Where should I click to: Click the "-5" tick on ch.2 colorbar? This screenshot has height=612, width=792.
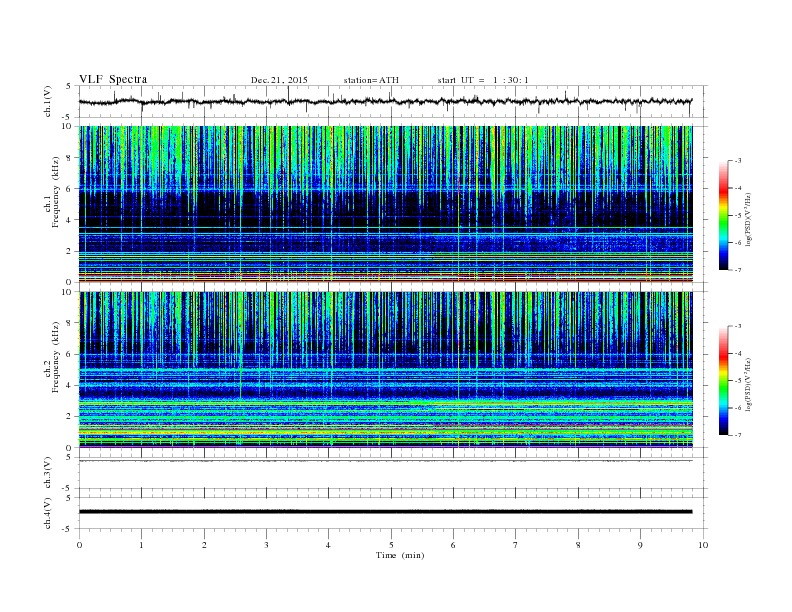tap(738, 381)
